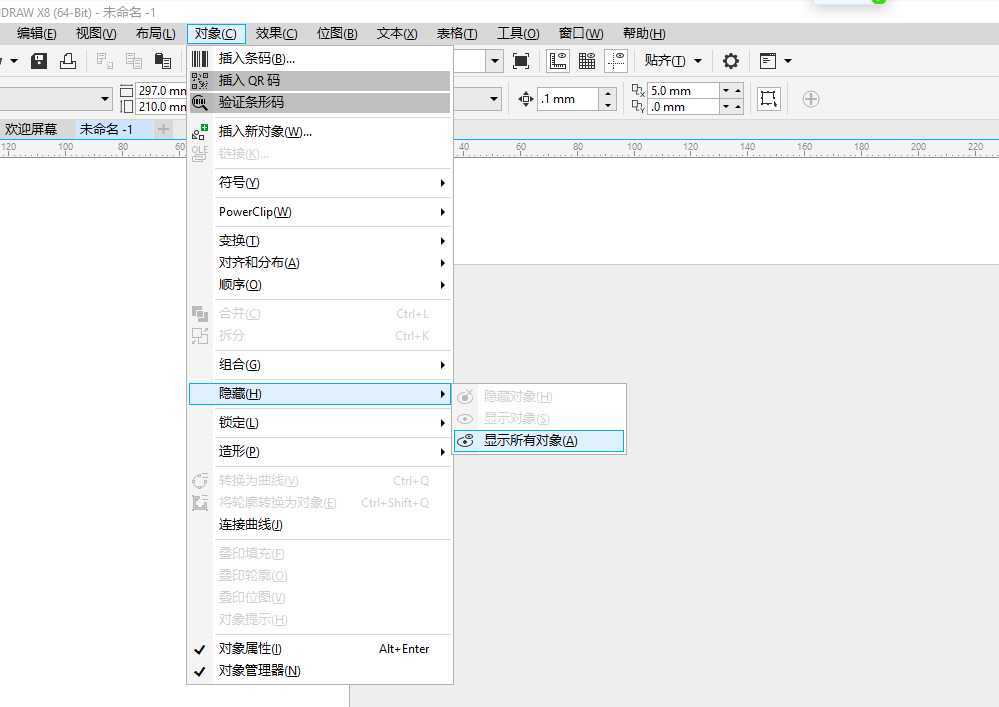Toggle the Grid display icon

pyautogui.click(x=587, y=60)
